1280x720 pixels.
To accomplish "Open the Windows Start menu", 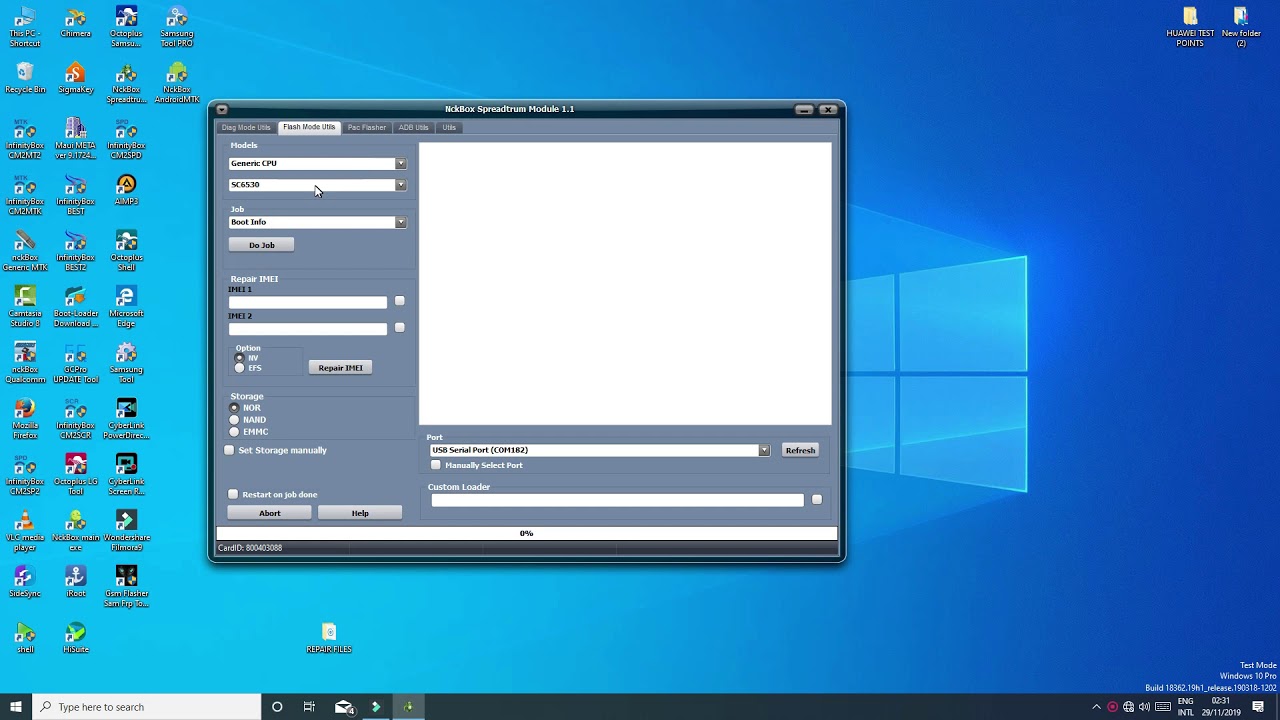I will pos(16,707).
